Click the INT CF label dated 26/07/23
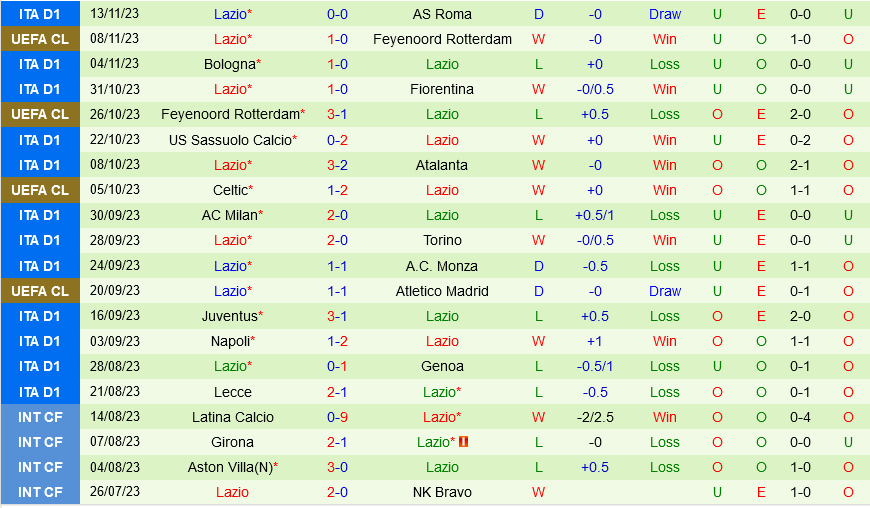 [x=40, y=492]
